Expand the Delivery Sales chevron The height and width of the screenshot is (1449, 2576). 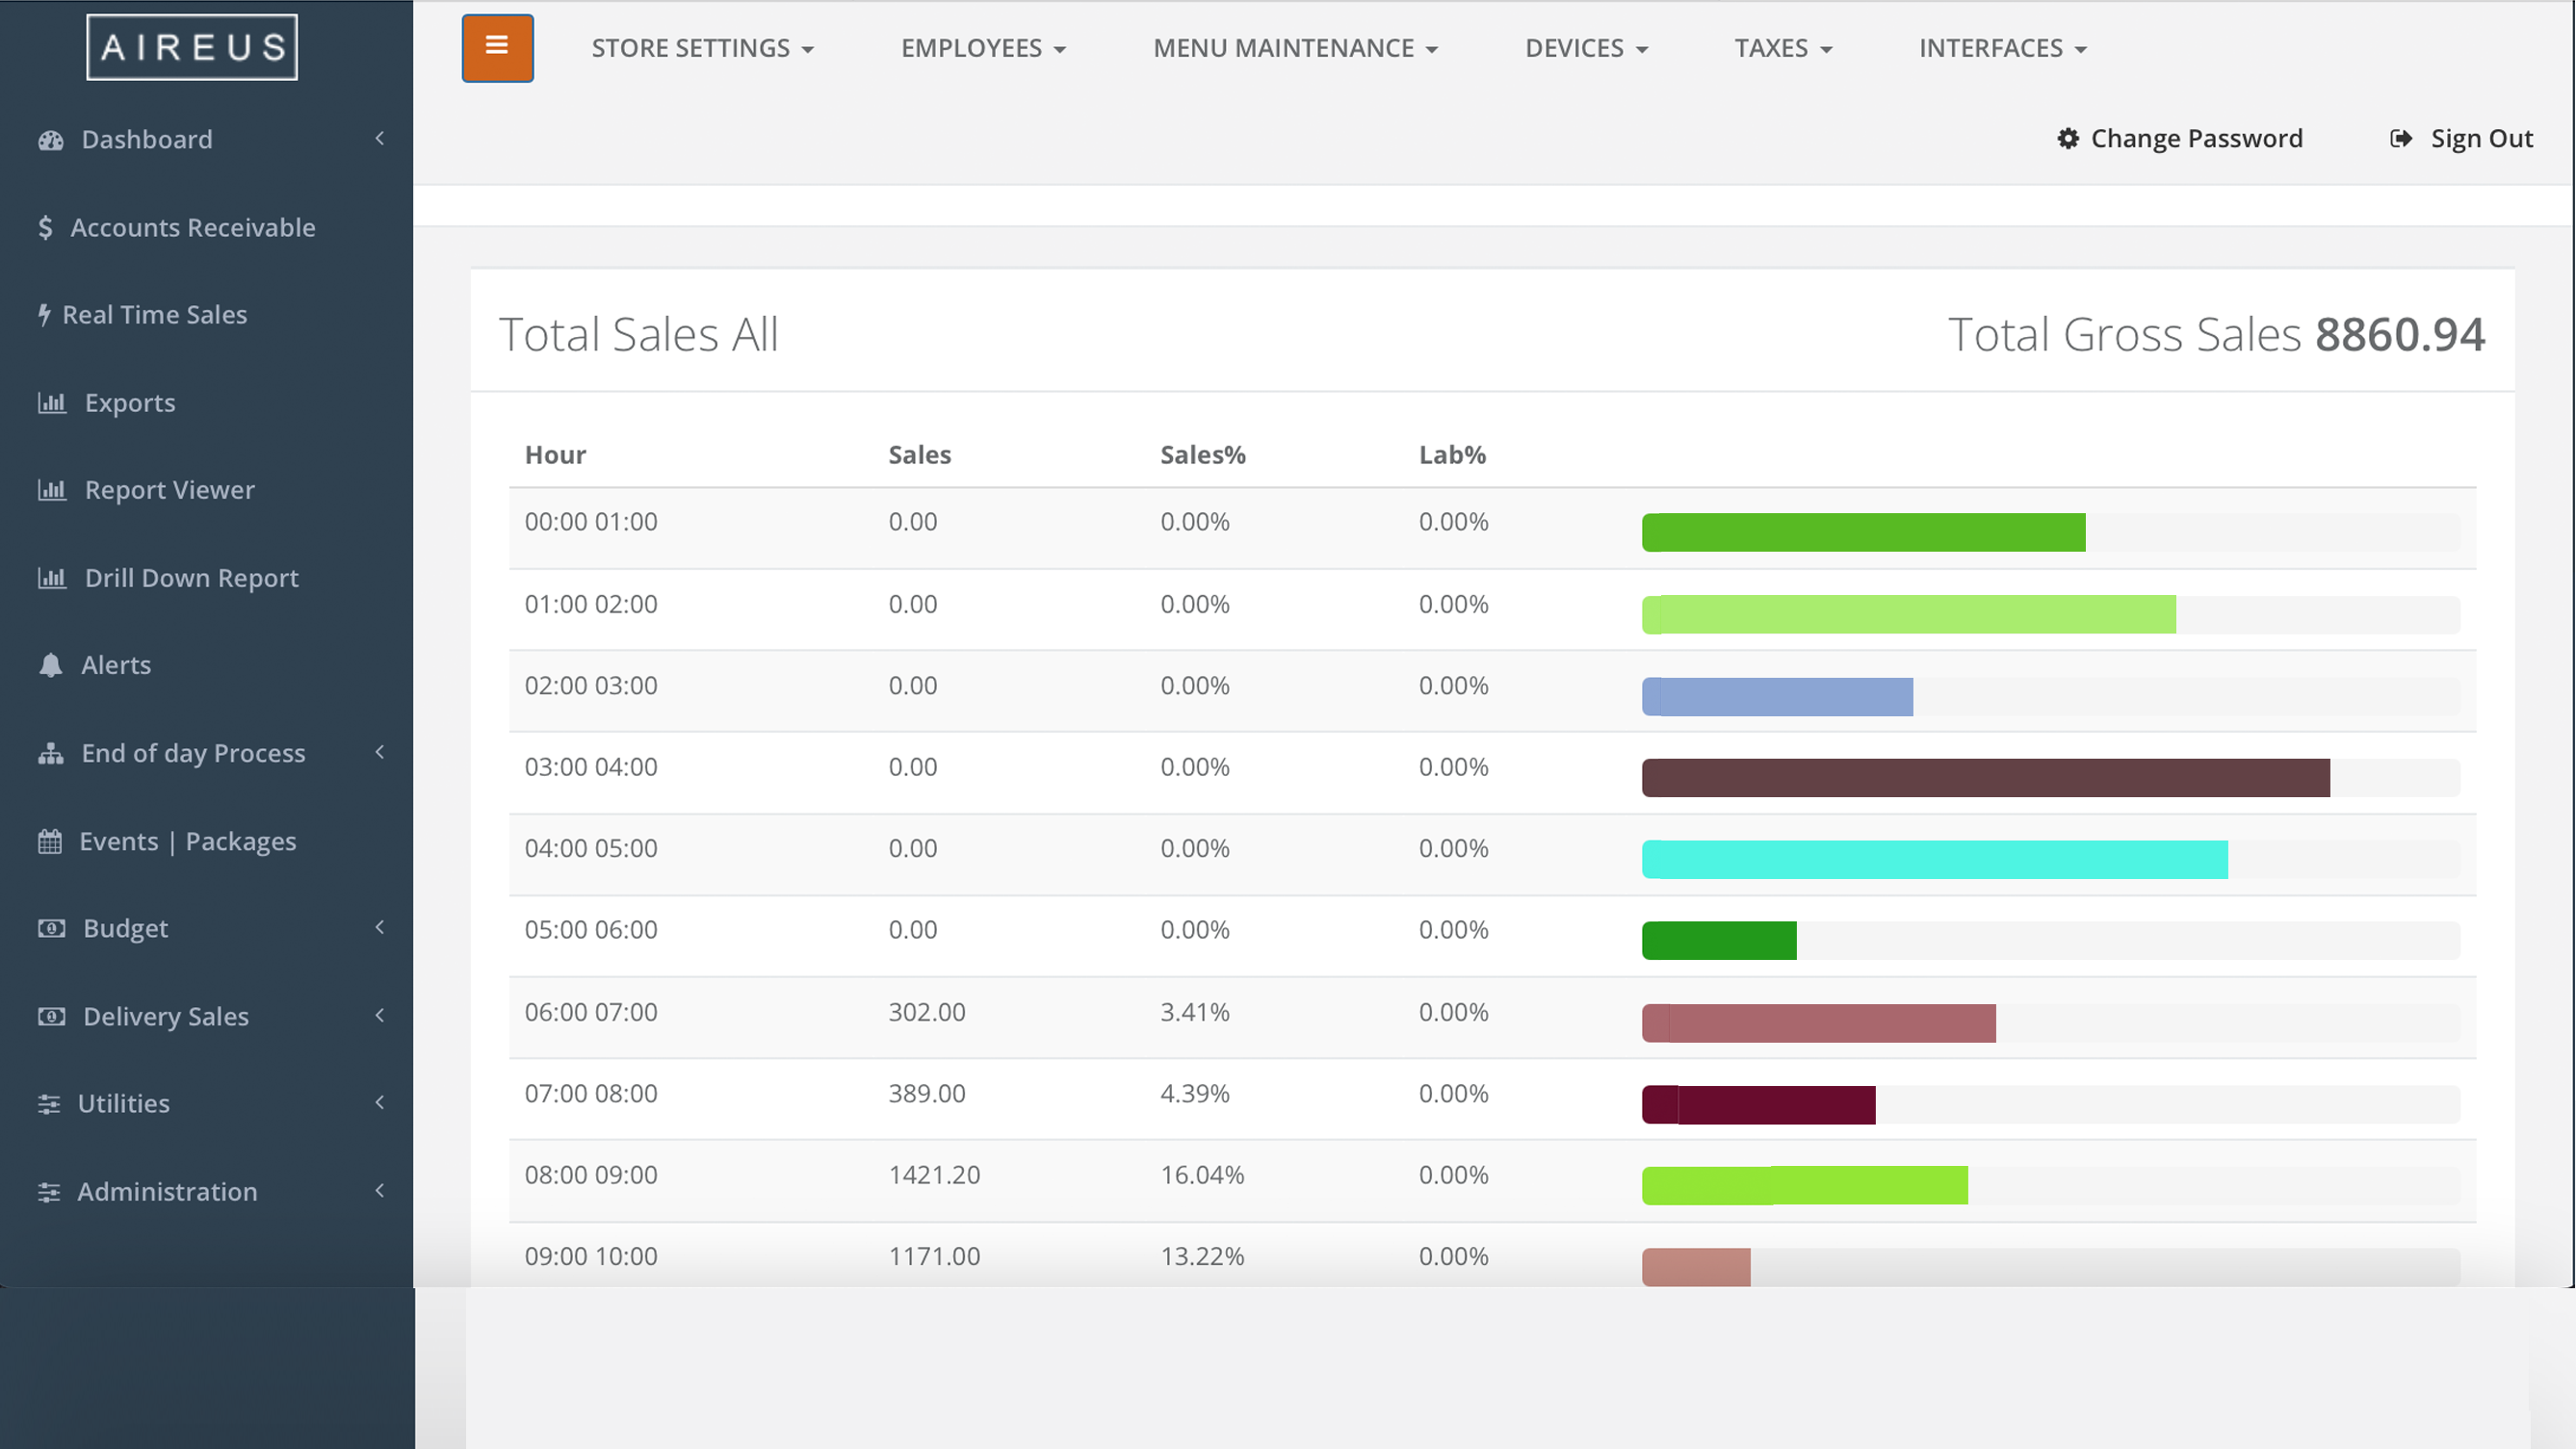(380, 1015)
